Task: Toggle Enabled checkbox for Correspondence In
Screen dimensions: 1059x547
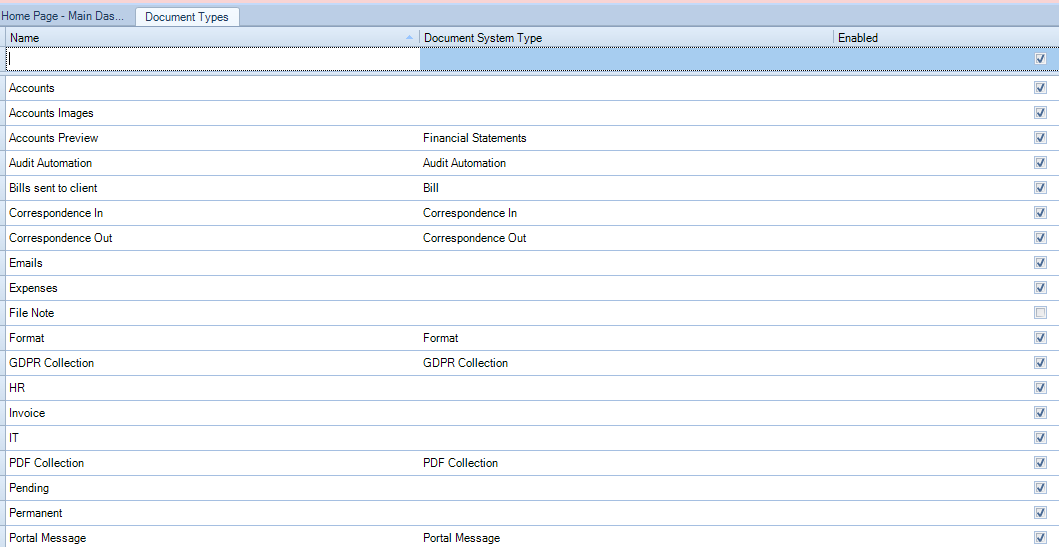Action: point(1040,213)
